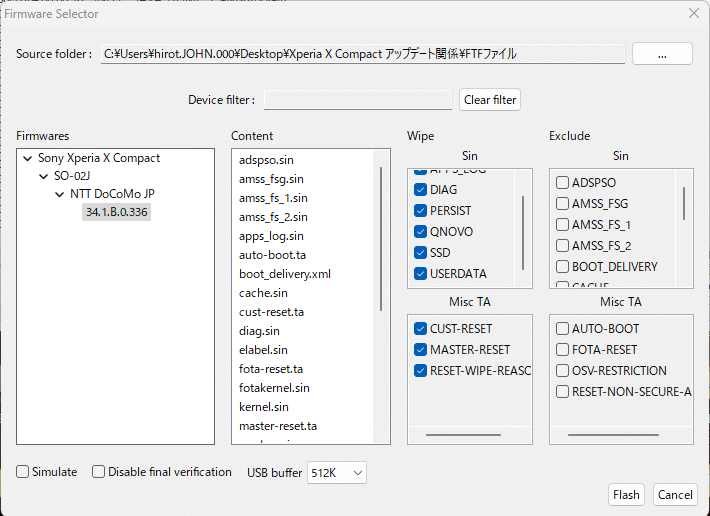Click Exclude Misc TA horizontal scrollbar
This screenshot has height=516, width=710.
coord(614,435)
